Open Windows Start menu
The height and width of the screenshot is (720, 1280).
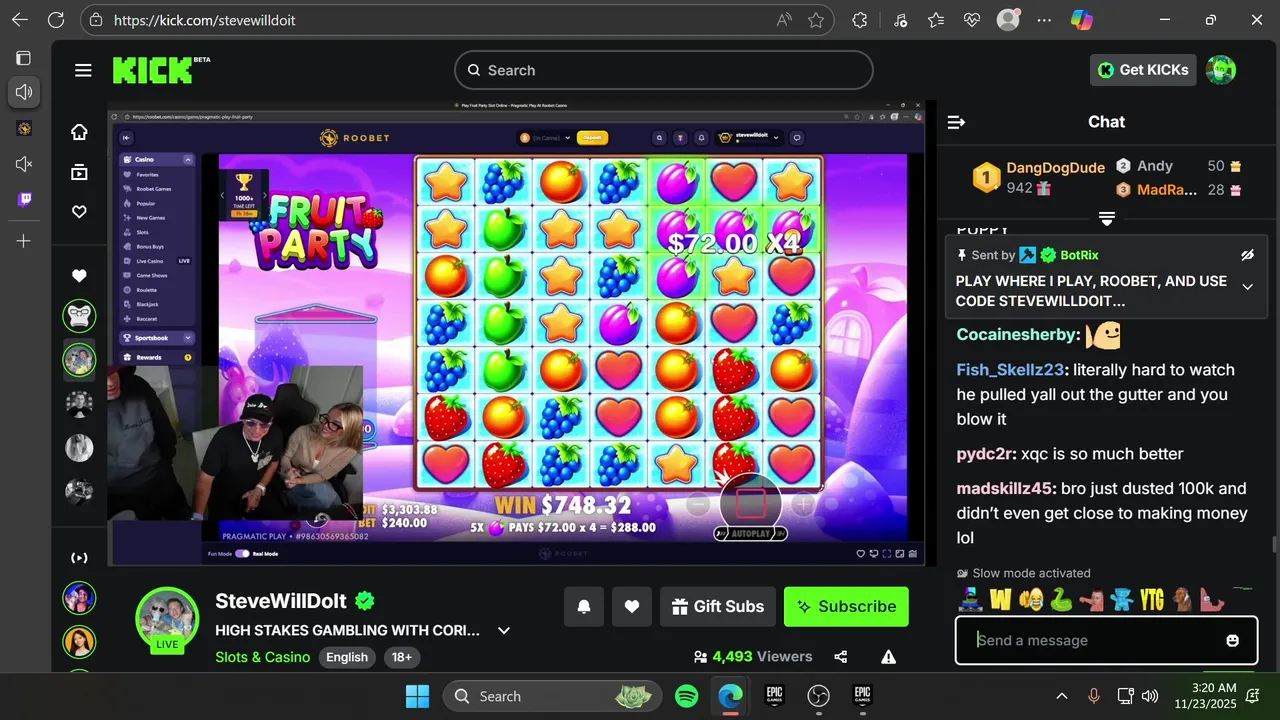click(x=417, y=696)
